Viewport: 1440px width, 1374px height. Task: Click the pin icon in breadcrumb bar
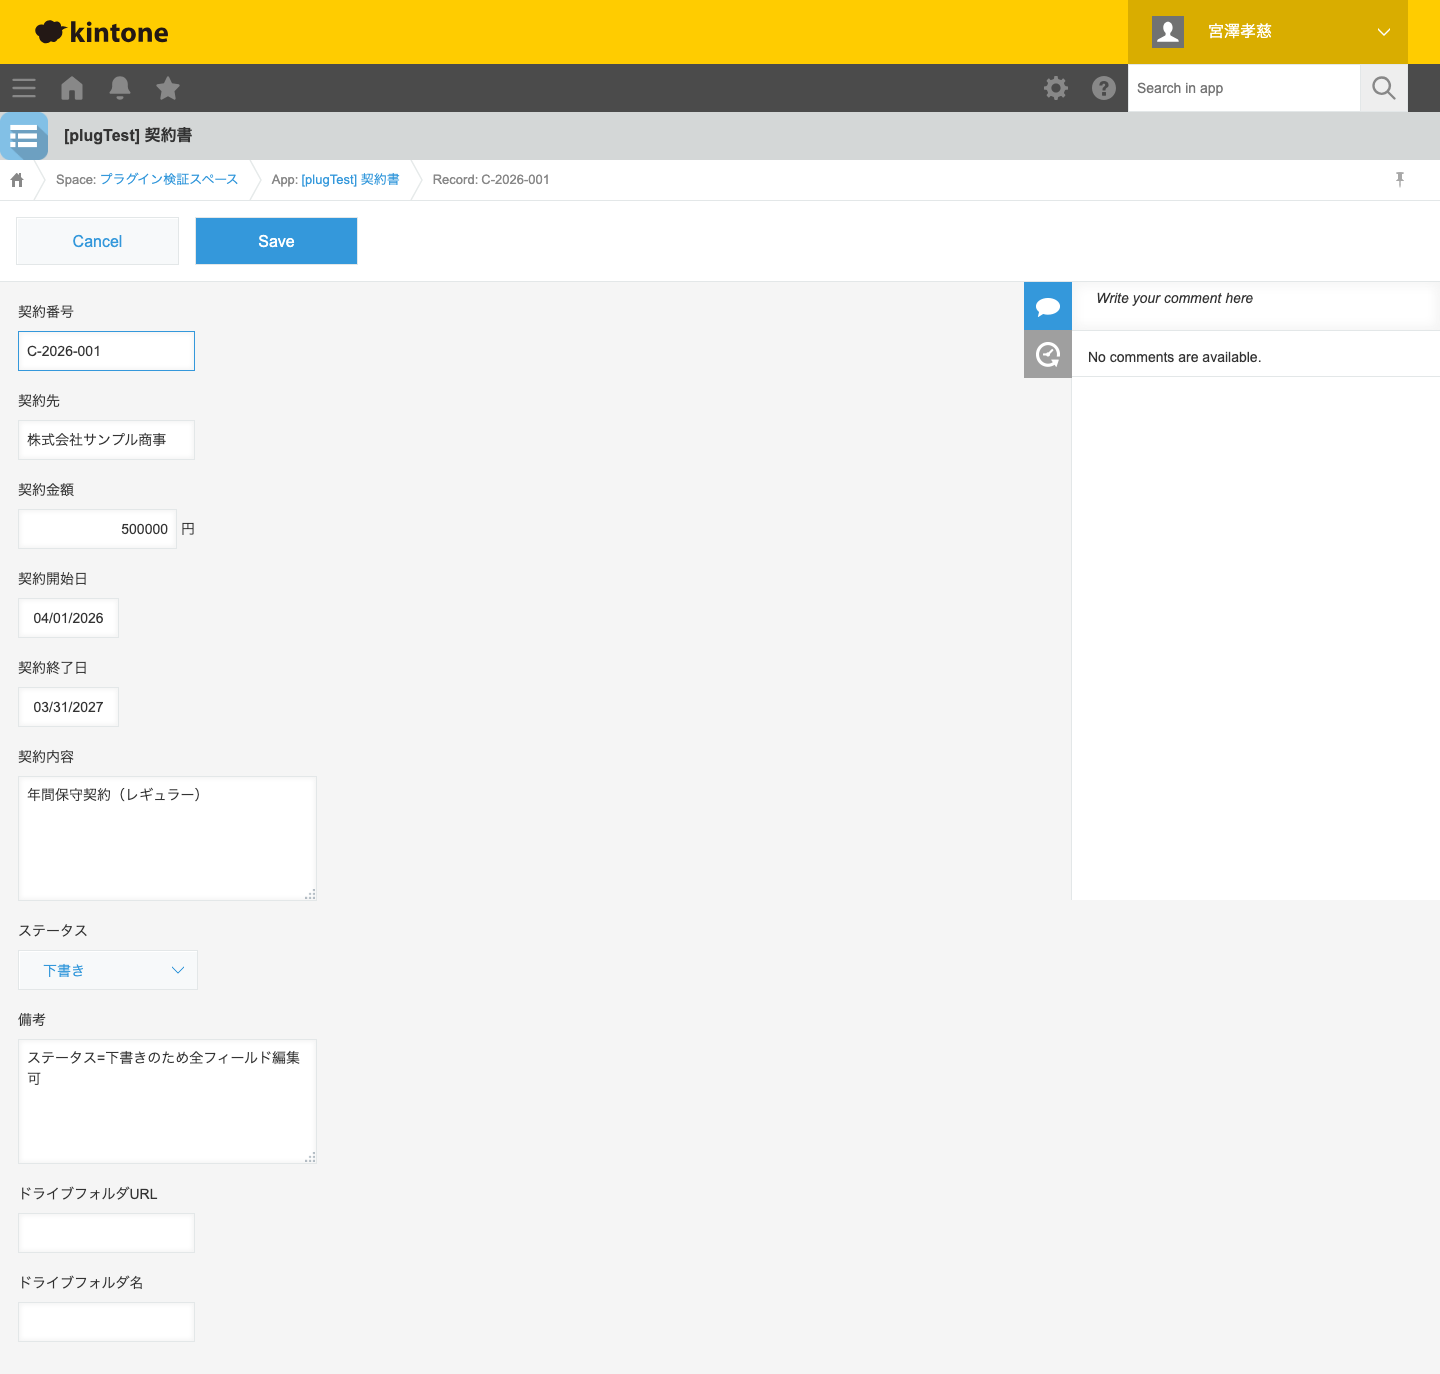coord(1400,179)
